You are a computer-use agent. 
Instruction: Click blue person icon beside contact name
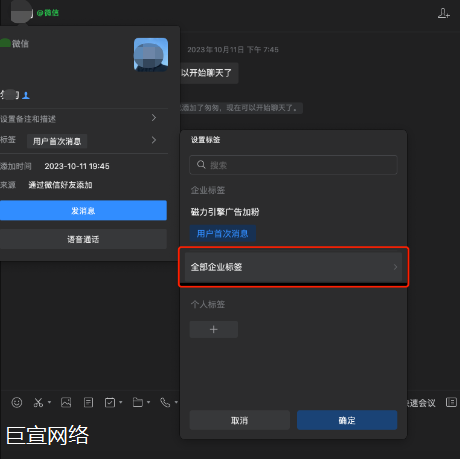[26, 96]
